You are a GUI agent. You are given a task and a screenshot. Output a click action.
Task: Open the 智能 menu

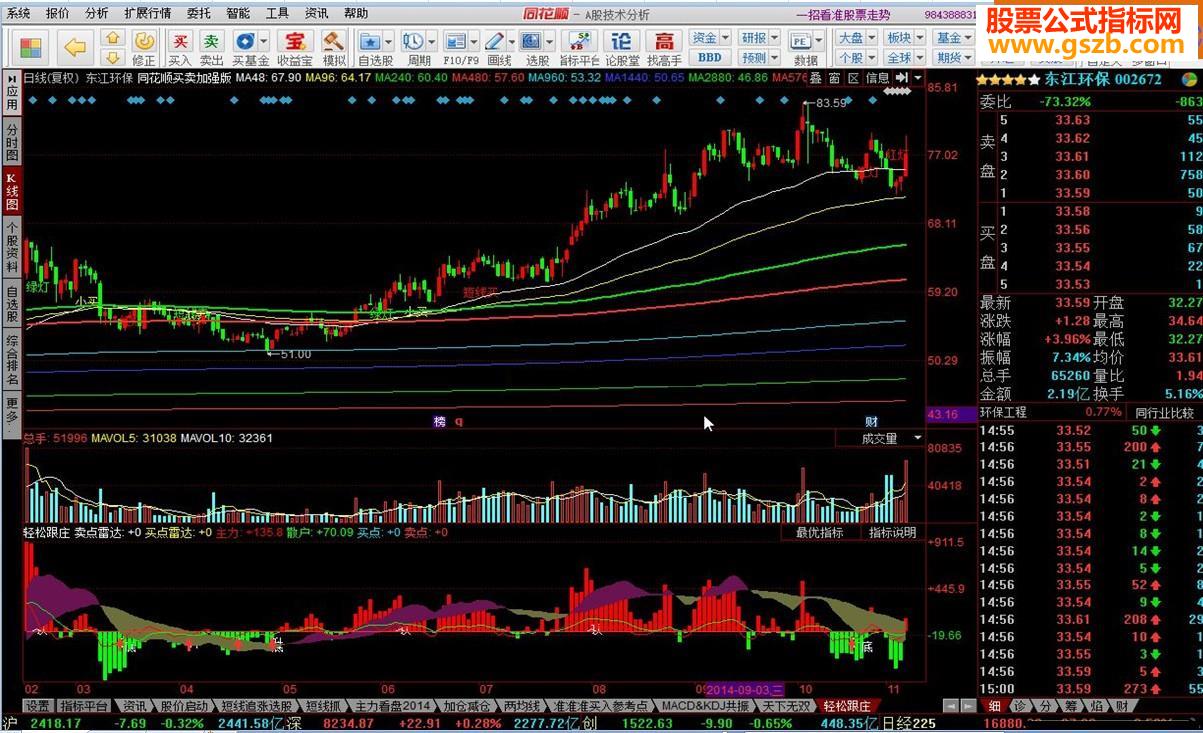(238, 13)
